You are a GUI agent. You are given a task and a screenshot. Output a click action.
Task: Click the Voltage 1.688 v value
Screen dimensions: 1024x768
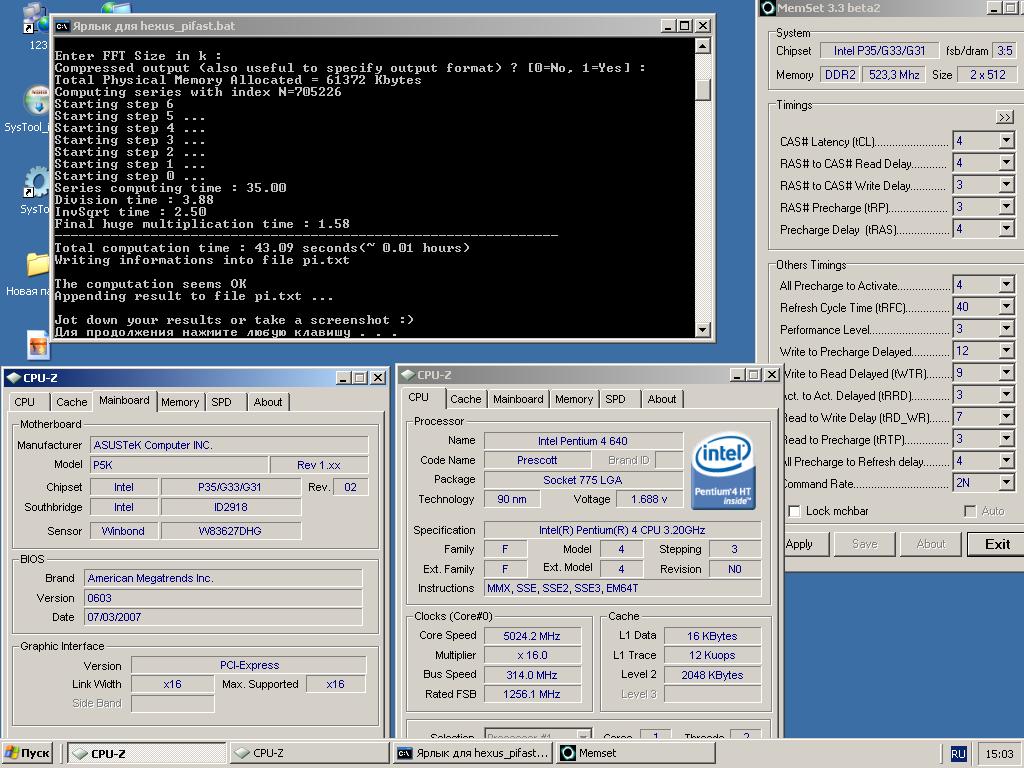click(x=648, y=500)
